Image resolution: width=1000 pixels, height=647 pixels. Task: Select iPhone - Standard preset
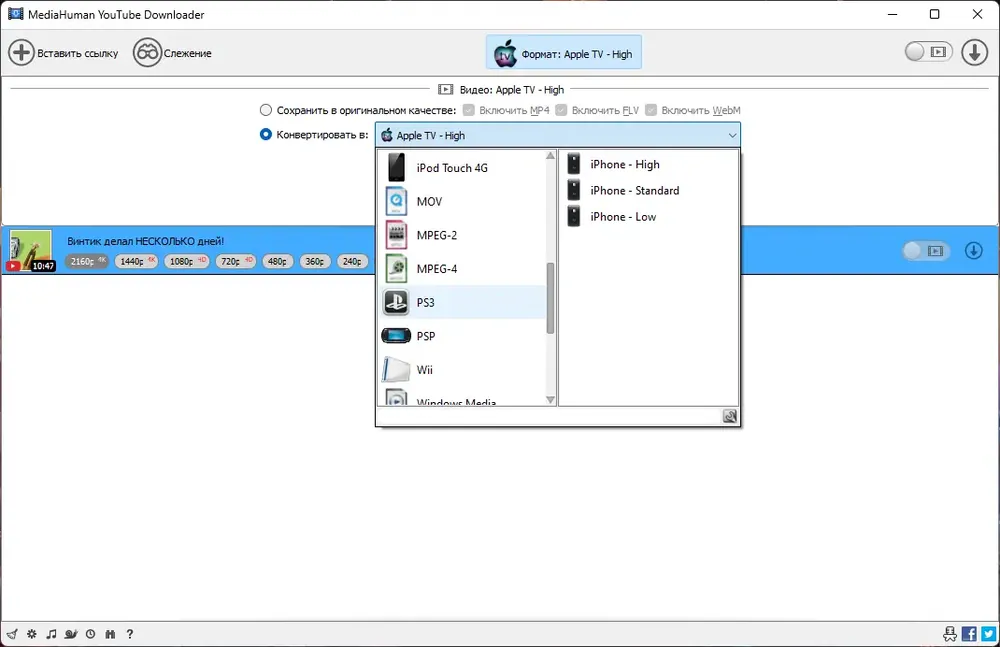(x=649, y=191)
